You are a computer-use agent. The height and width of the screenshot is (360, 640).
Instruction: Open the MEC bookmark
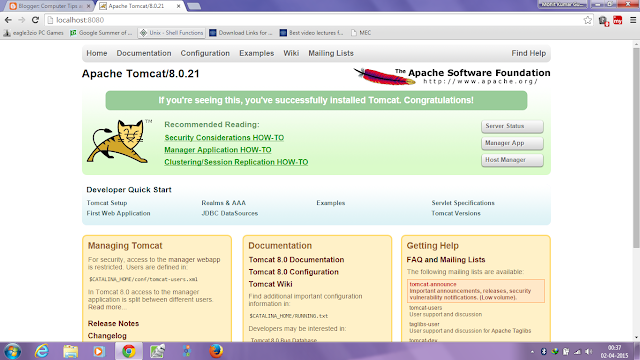[x=361, y=33]
